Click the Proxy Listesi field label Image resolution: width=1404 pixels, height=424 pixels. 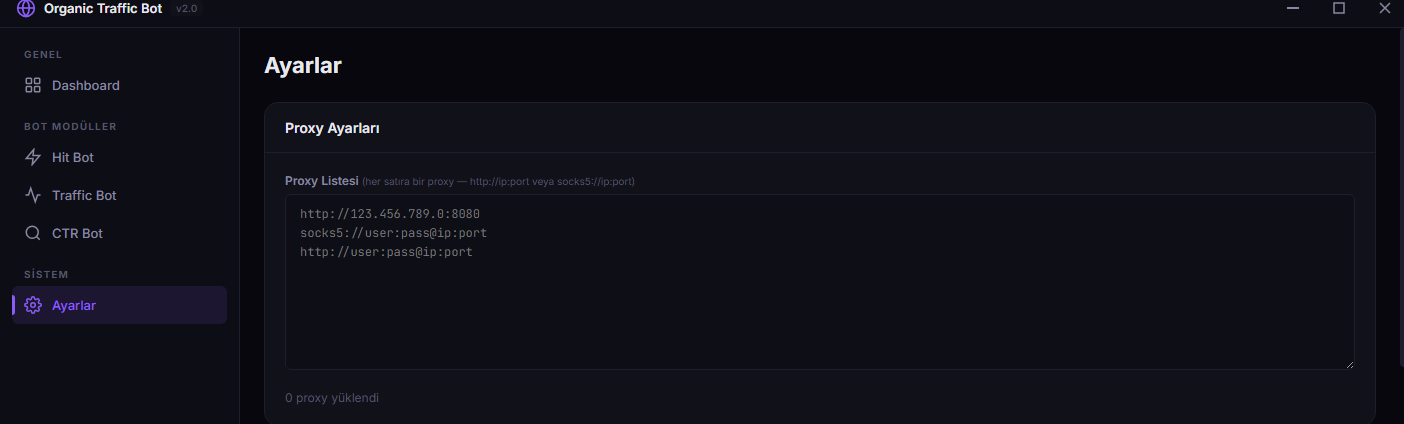point(321,181)
